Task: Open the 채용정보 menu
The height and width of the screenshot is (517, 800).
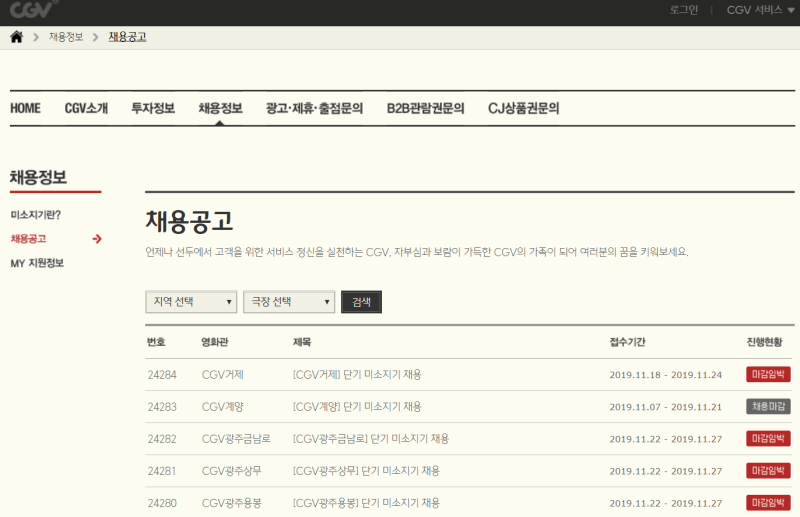Action: click(x=220, y=108)
